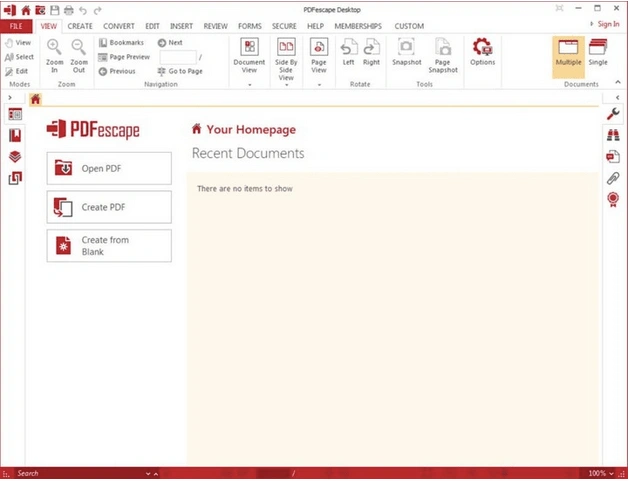Screen dimensions: 630x481
Task: Click the Create PDF button
Action: point(109,207)
